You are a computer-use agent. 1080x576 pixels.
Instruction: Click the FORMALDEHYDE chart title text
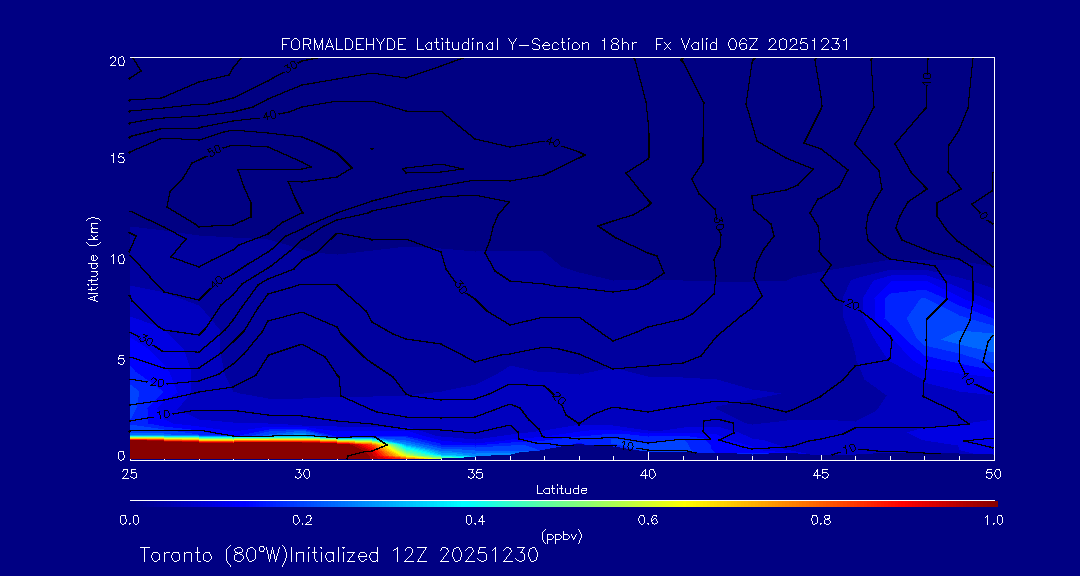(565, 44)
